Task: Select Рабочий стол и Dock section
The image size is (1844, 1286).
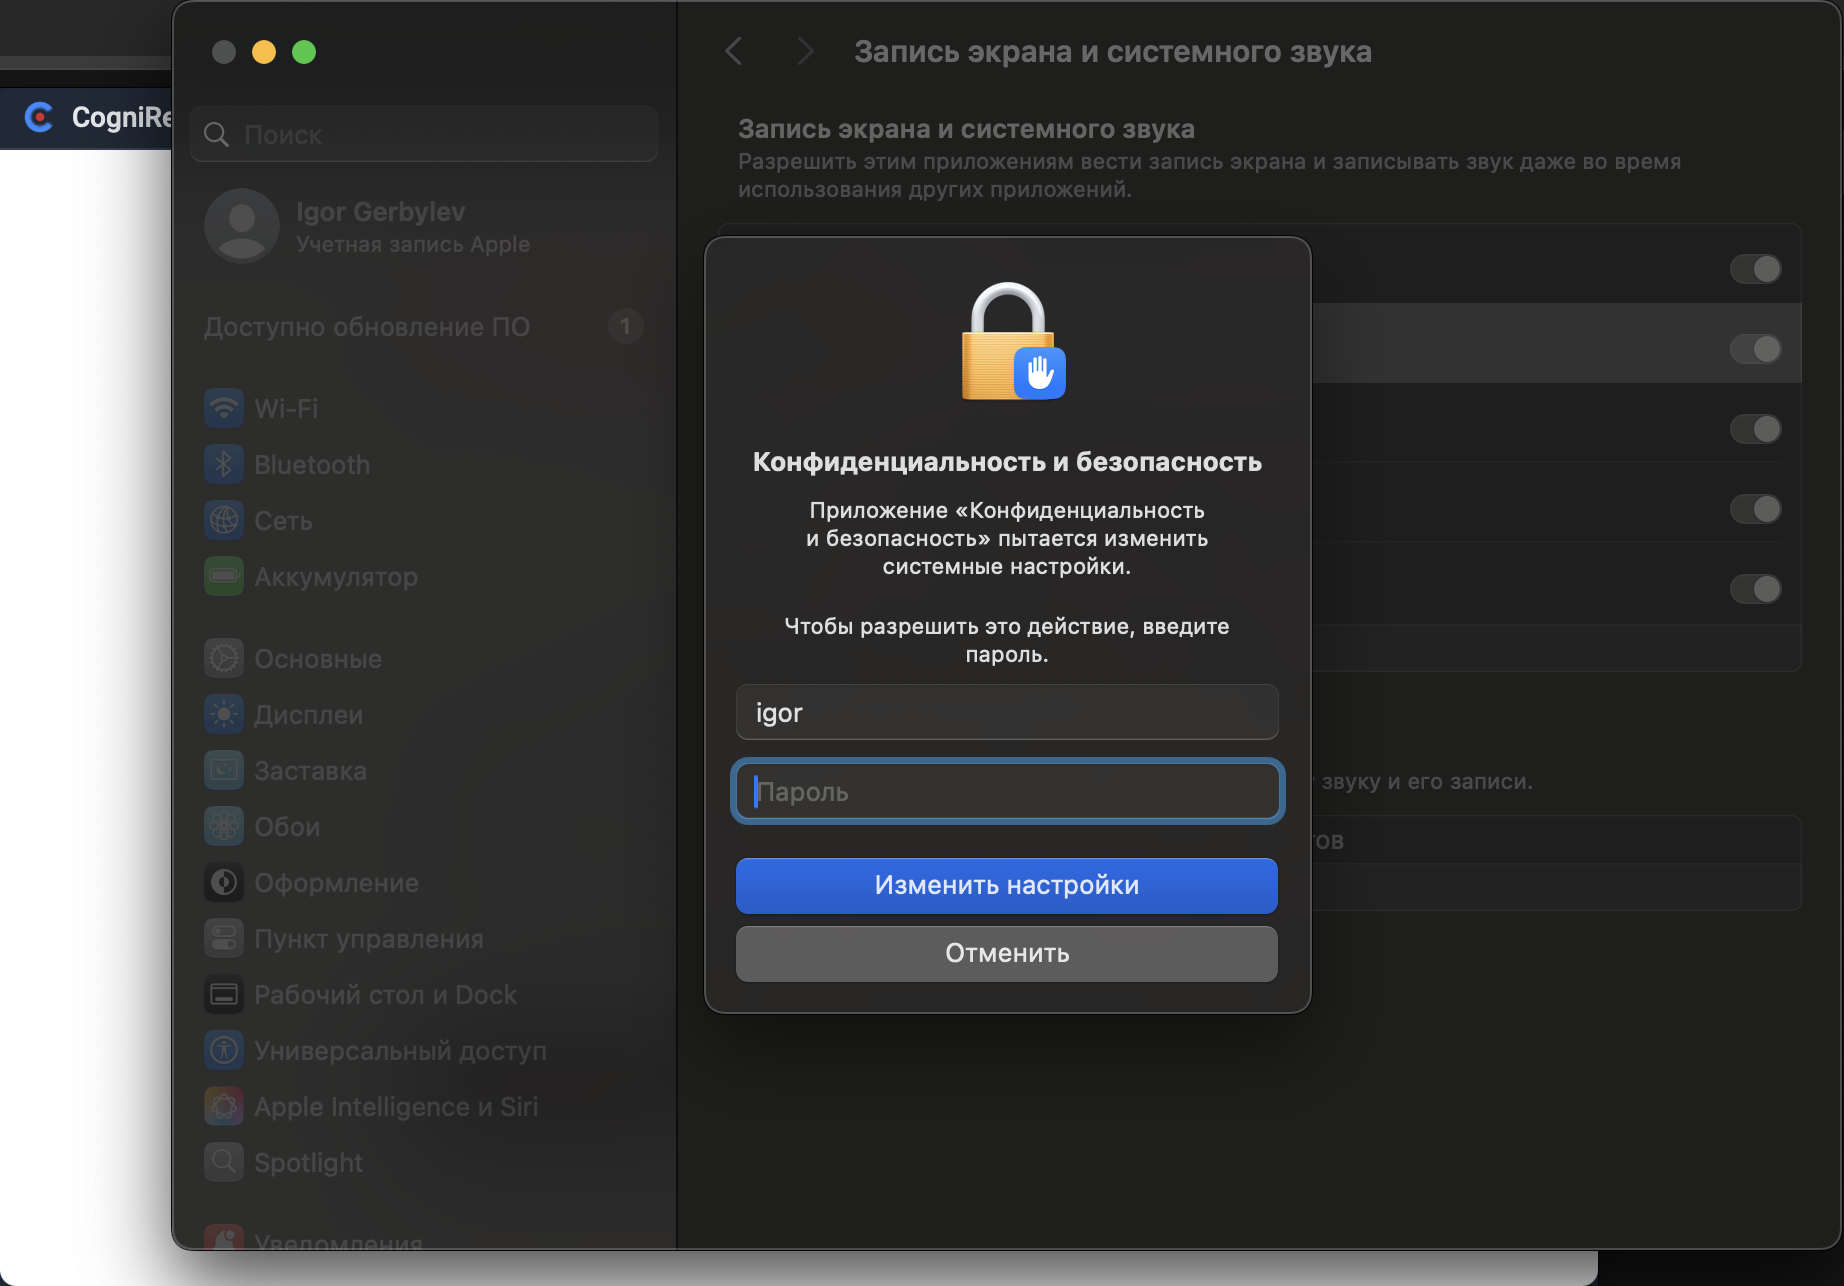Action: pos(385,995)
